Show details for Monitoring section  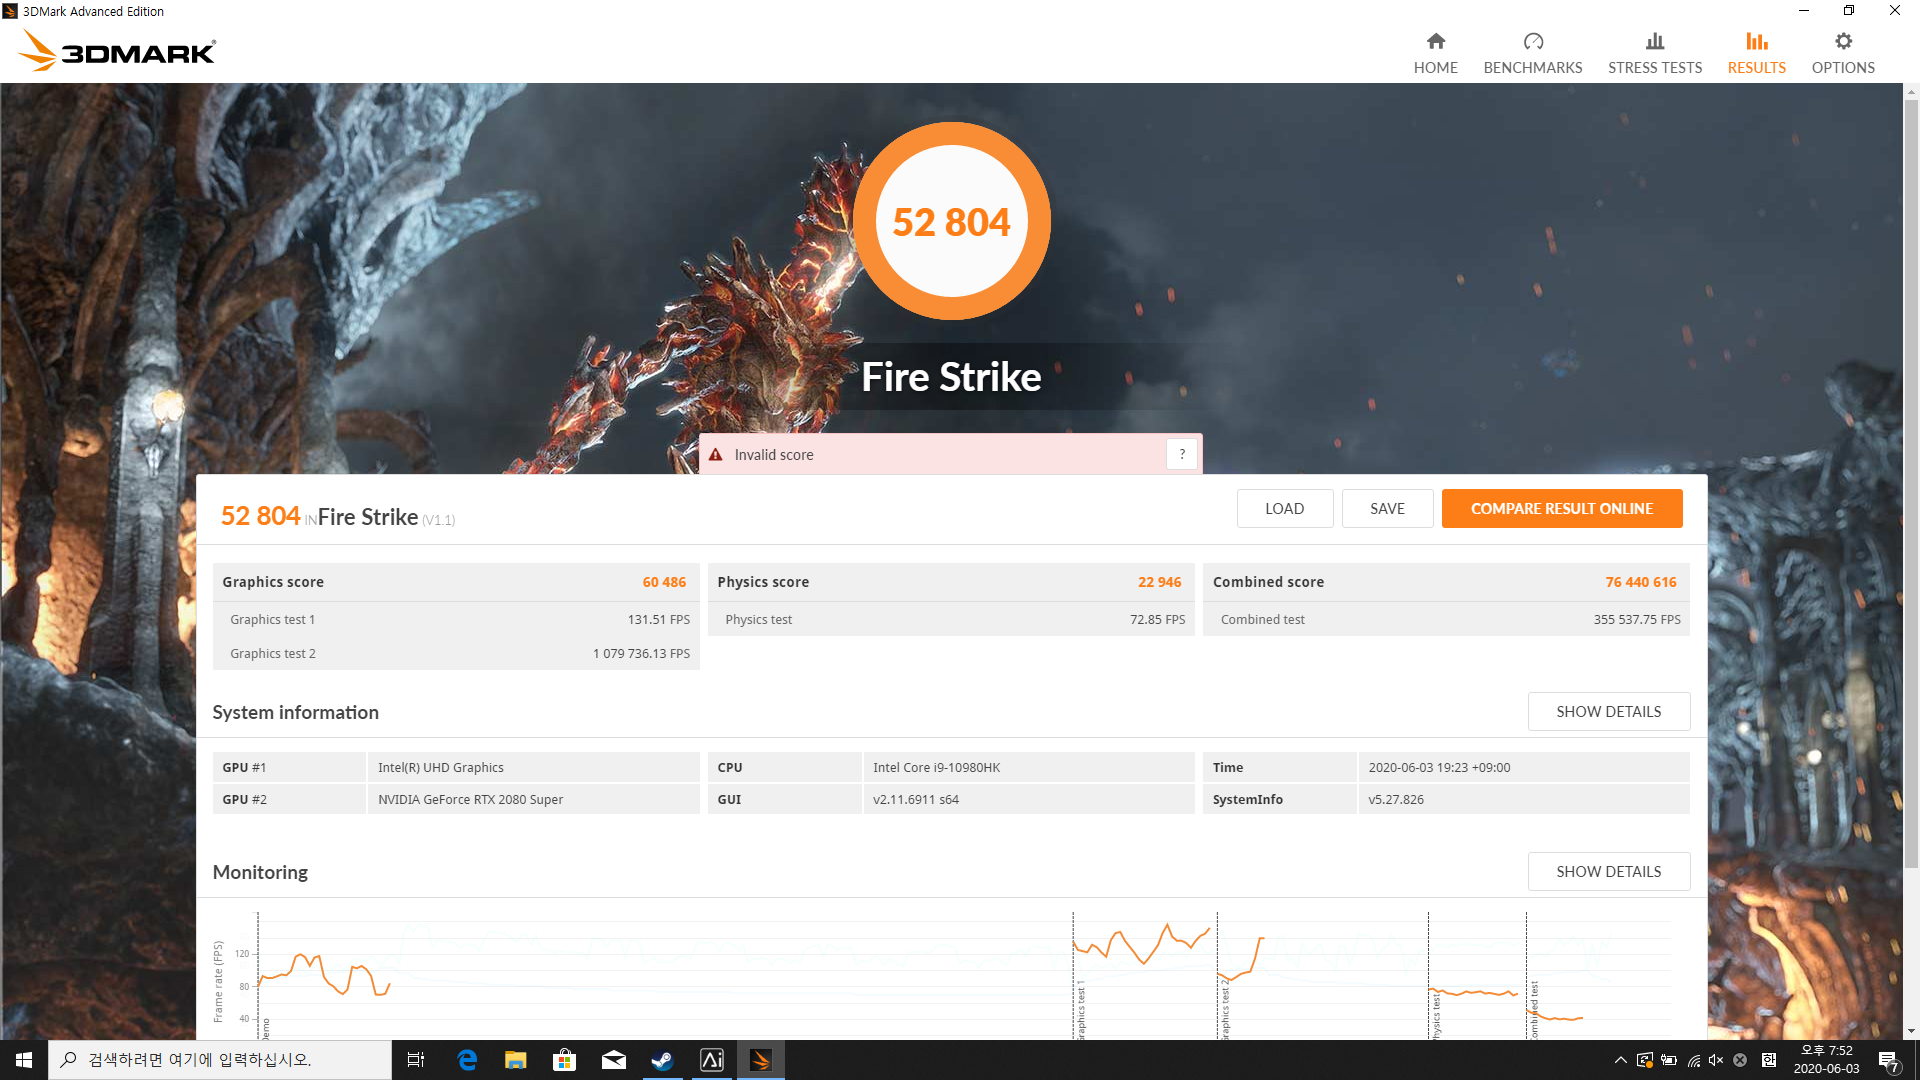click(1608, 871)
